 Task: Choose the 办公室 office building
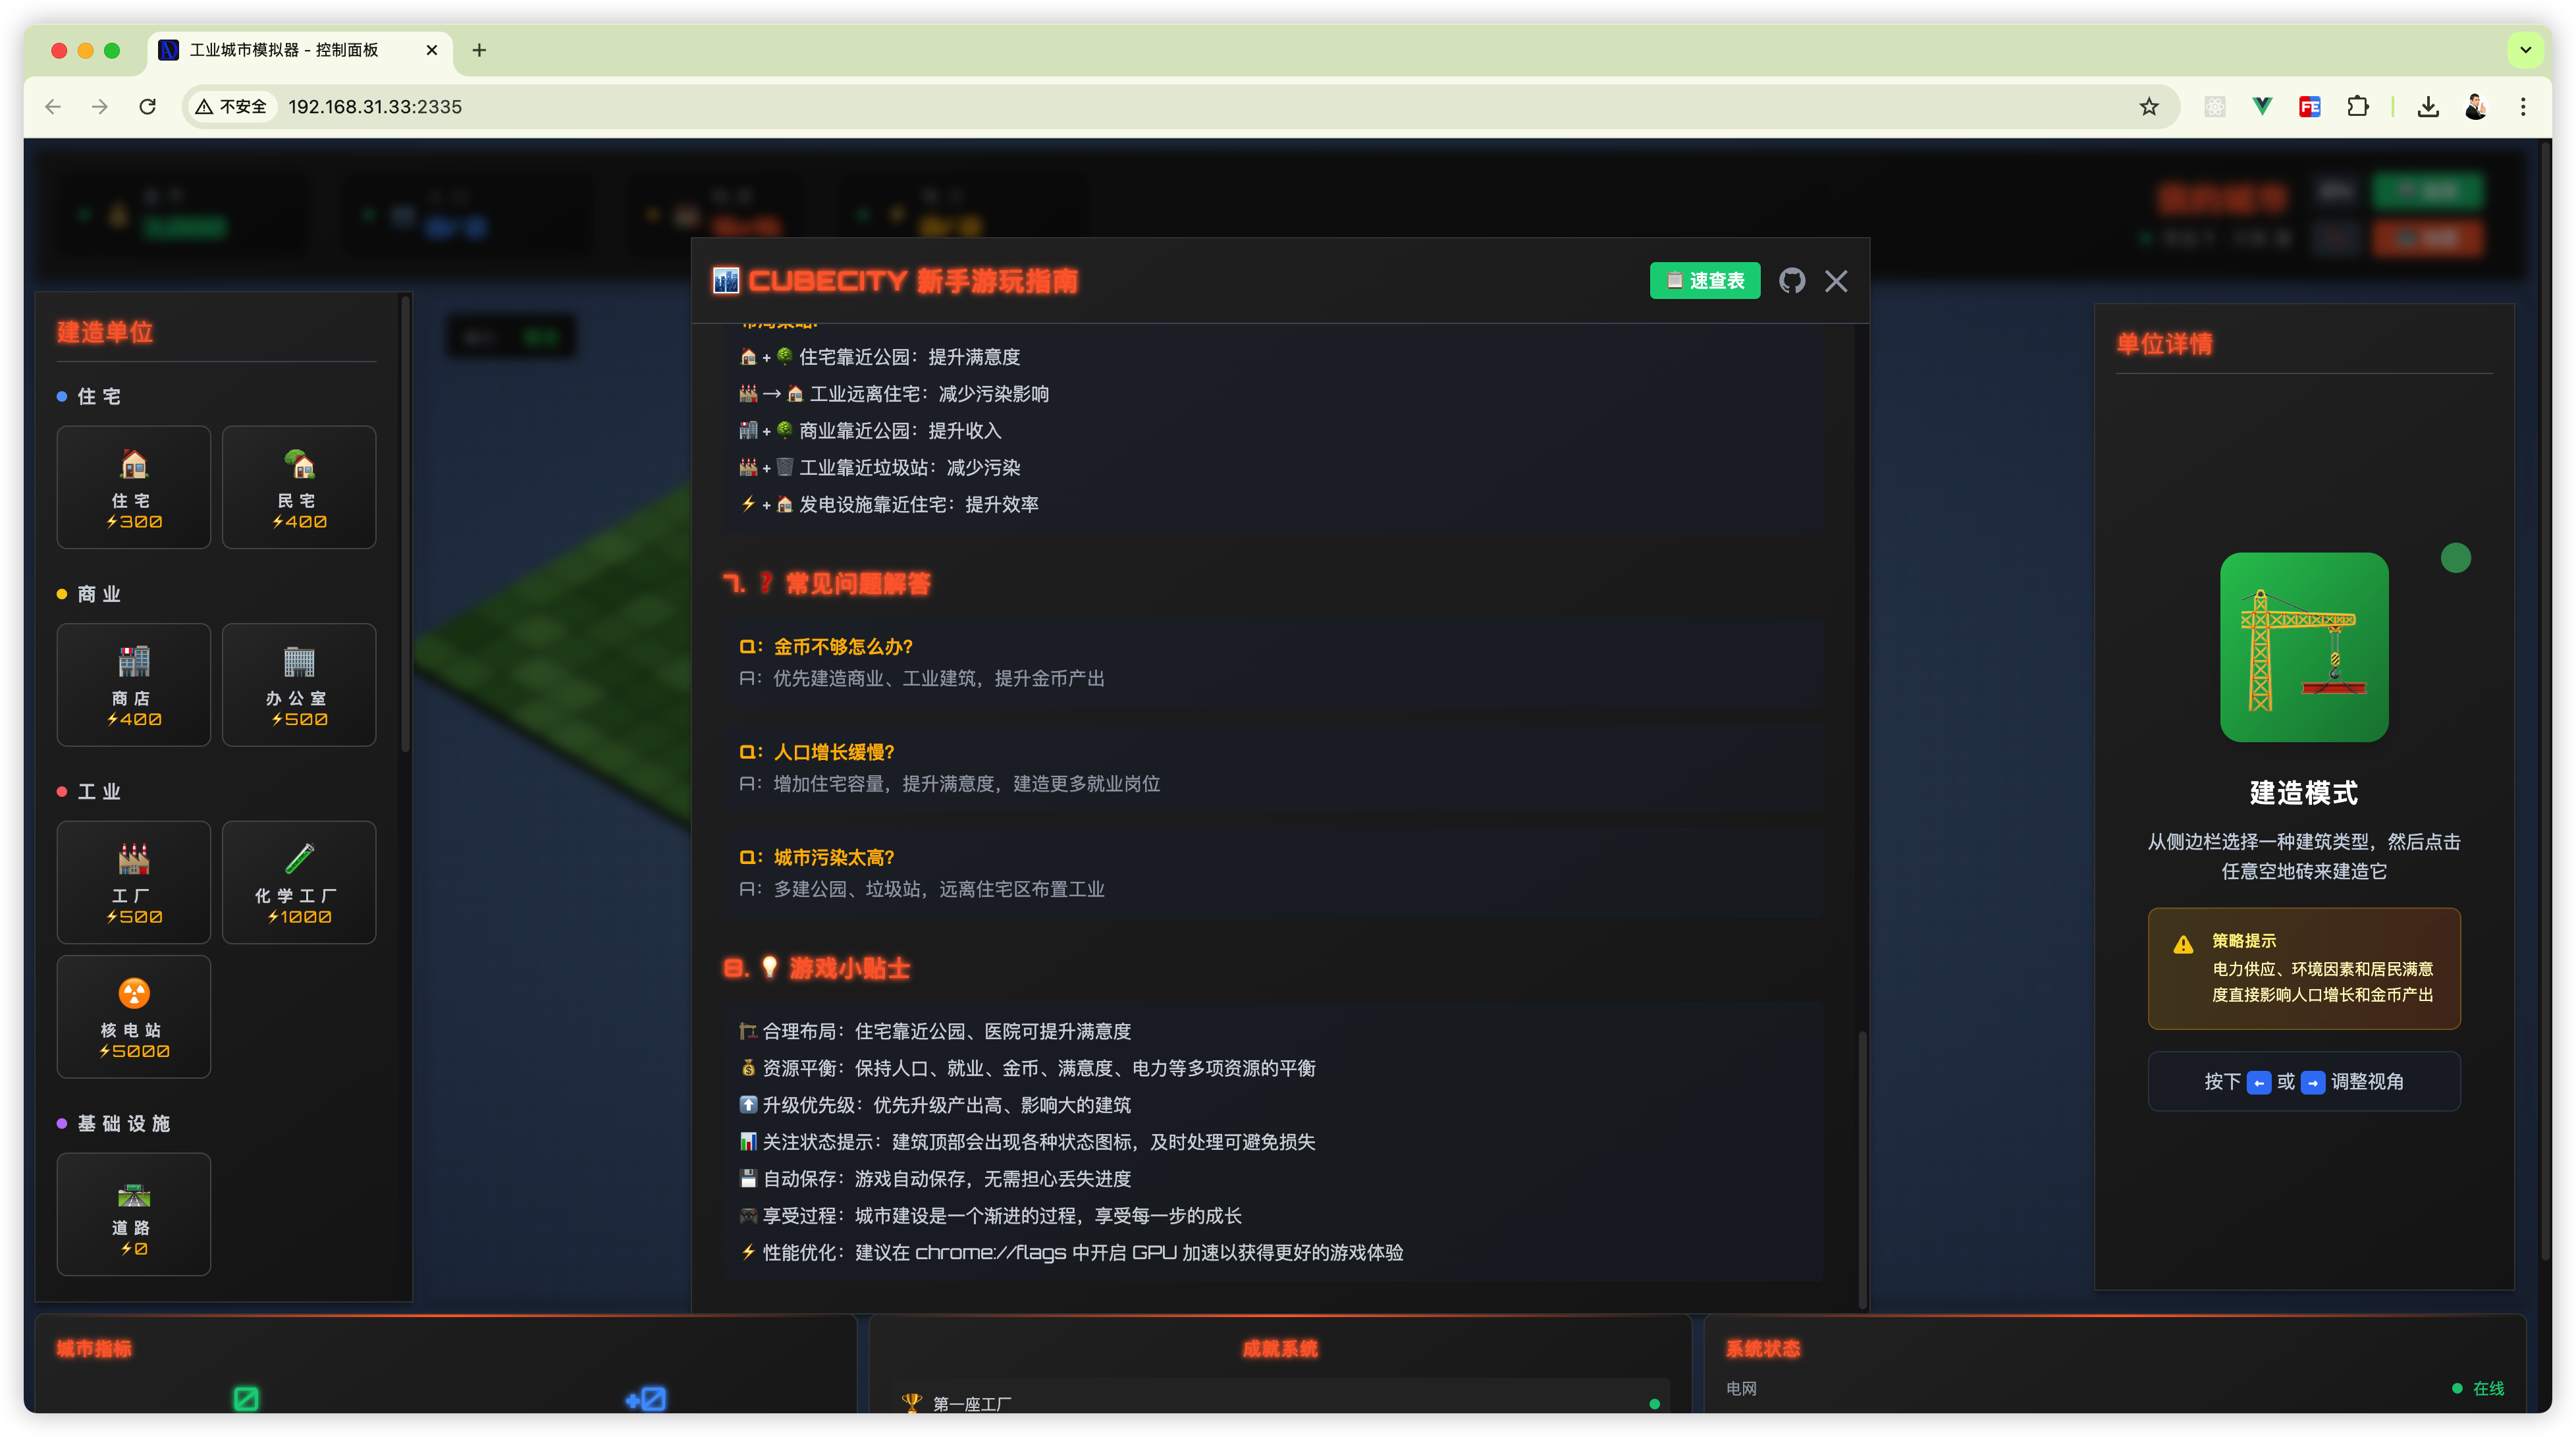[x=298, y=685]
